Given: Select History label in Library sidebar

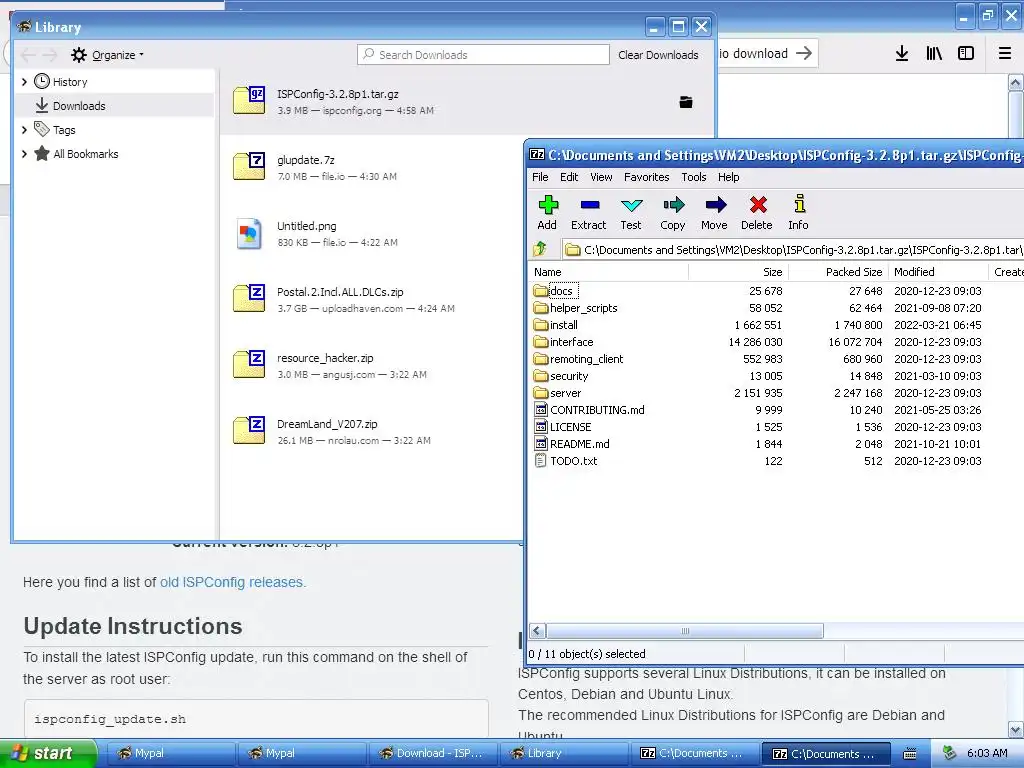Looking at the screenshot, I should (70, 82).
